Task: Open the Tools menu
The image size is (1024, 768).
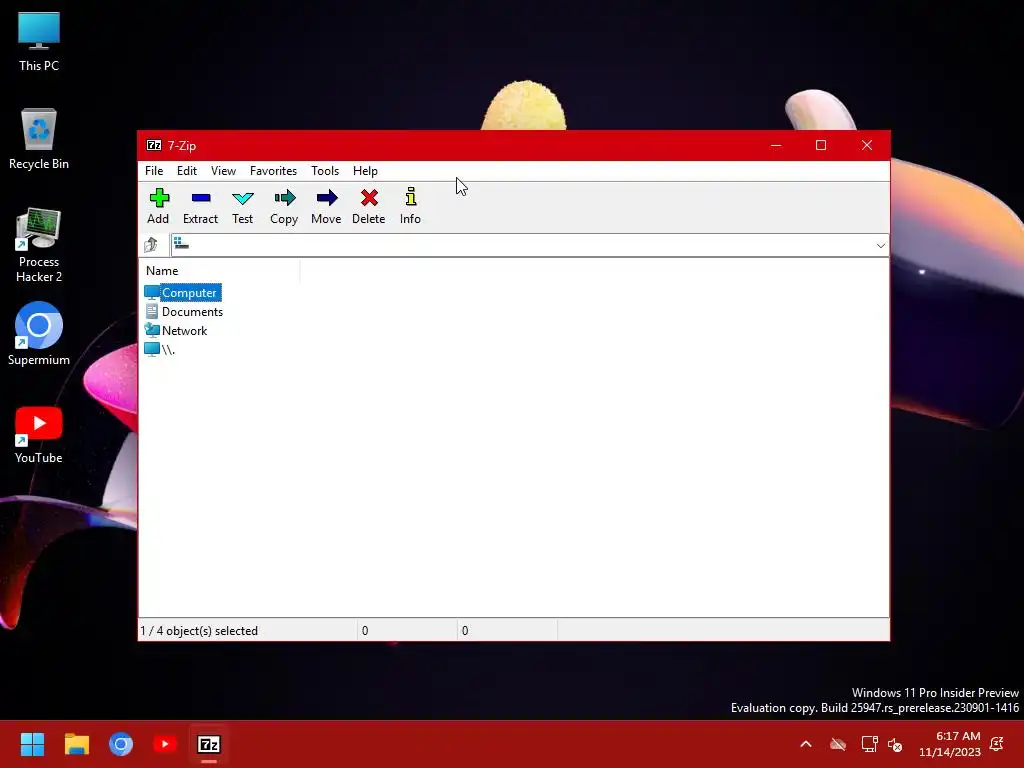Action: tap(325, 170)
